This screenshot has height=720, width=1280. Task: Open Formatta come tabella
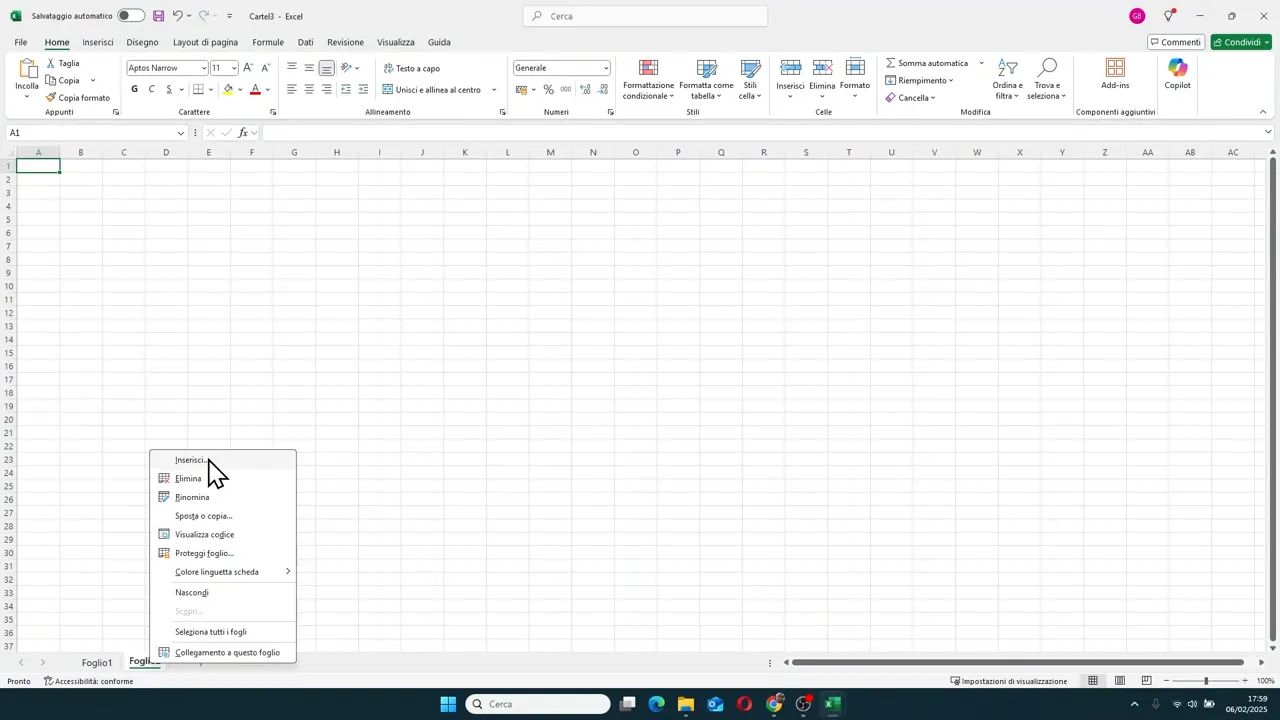706,79
